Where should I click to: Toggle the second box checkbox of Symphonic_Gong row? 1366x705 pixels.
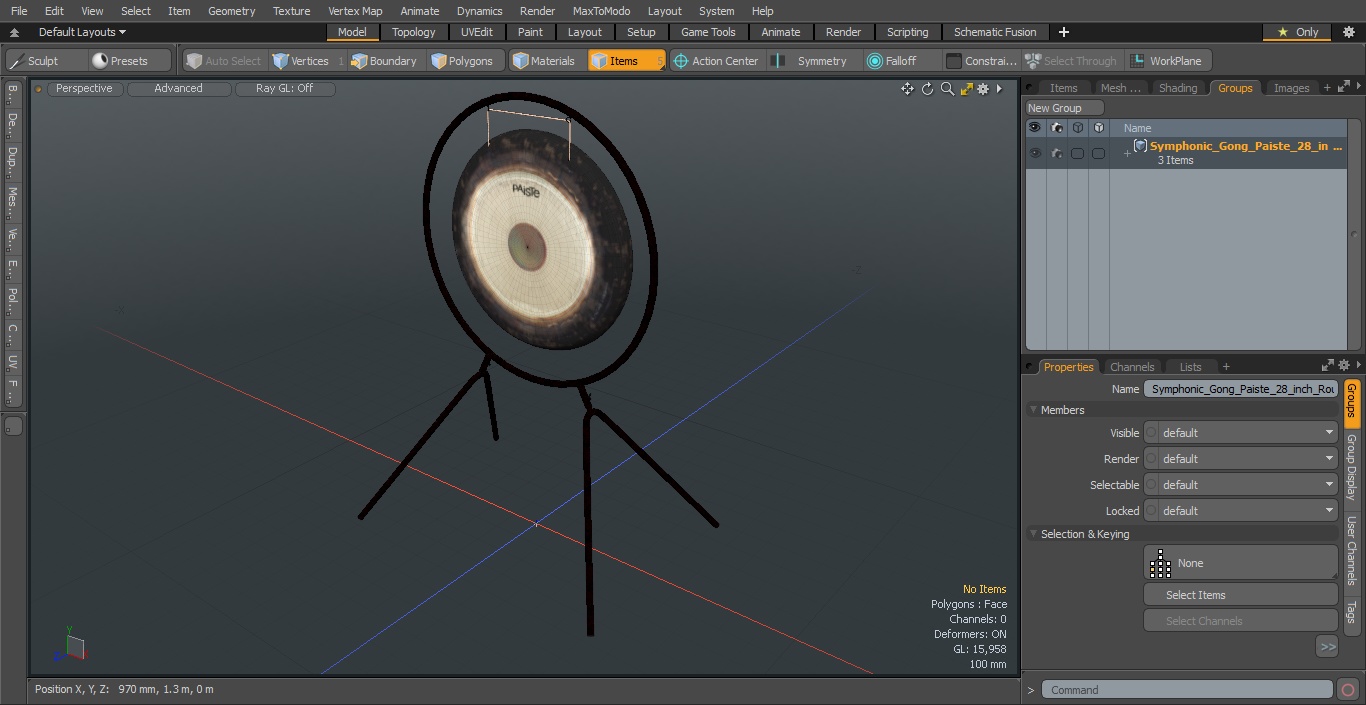pos(1098,153)
